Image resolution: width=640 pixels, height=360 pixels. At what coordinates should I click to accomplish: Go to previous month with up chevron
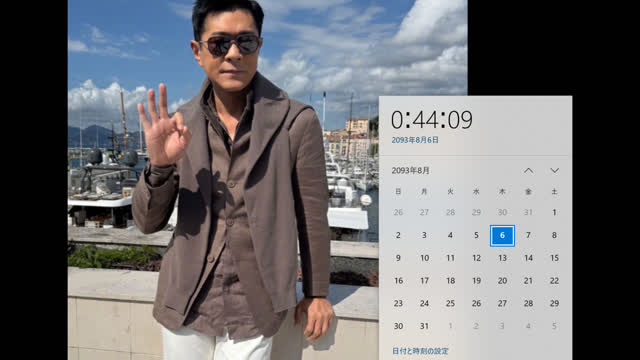(528, 171)
